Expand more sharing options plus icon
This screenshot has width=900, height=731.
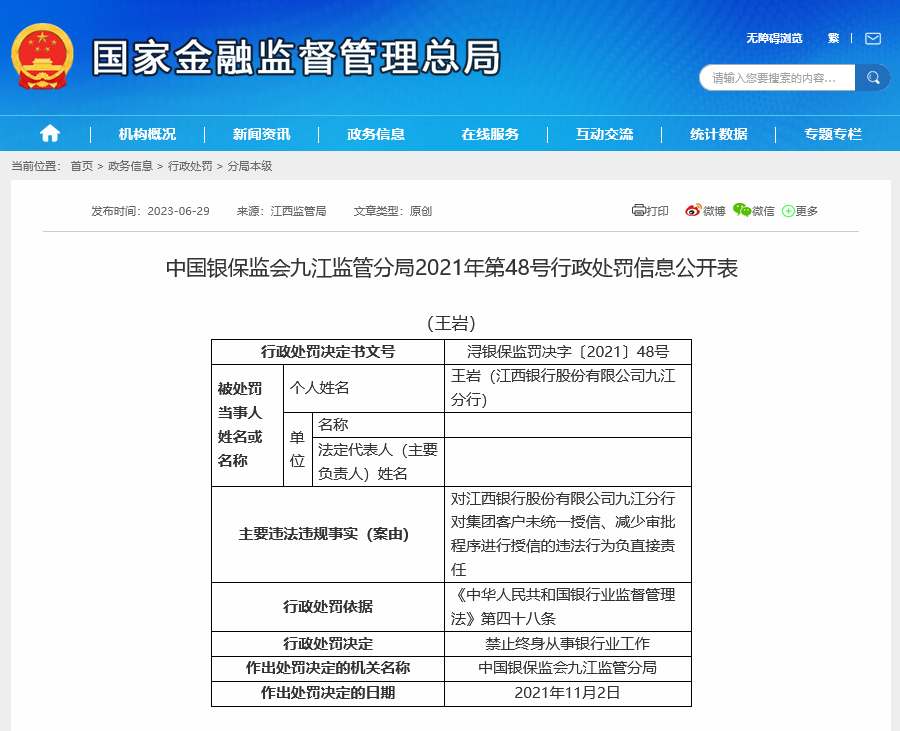(x=788, y=211)
